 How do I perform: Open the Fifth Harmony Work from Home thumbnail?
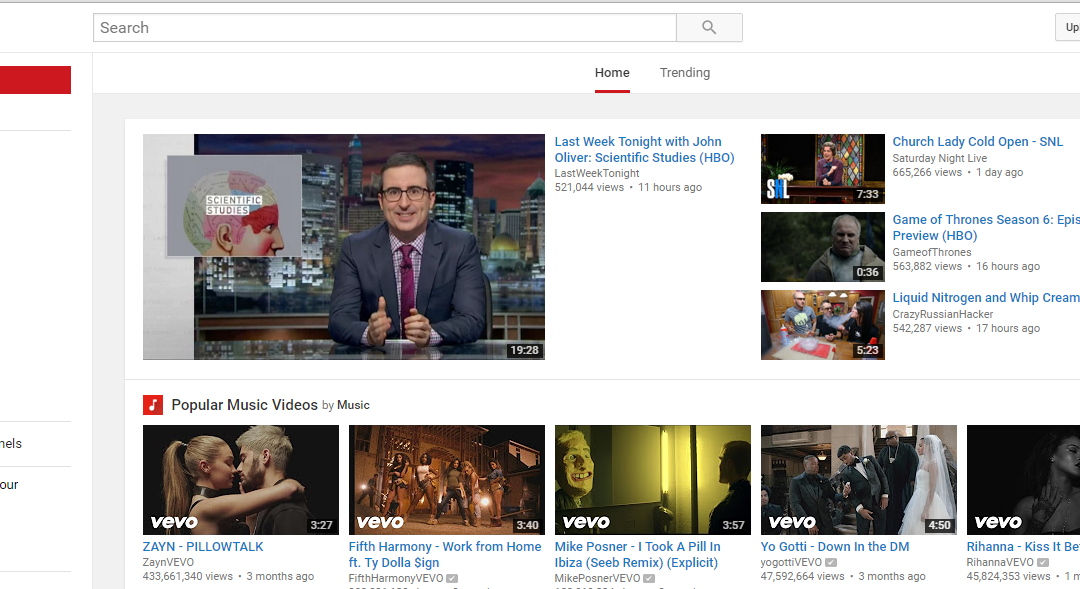coord(446,479)
